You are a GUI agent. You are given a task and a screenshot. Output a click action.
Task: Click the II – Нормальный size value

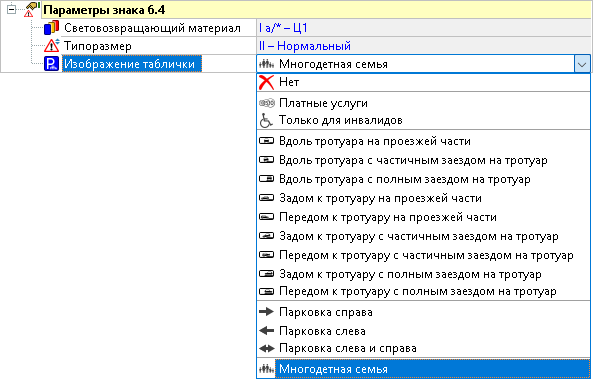(305, 46)
